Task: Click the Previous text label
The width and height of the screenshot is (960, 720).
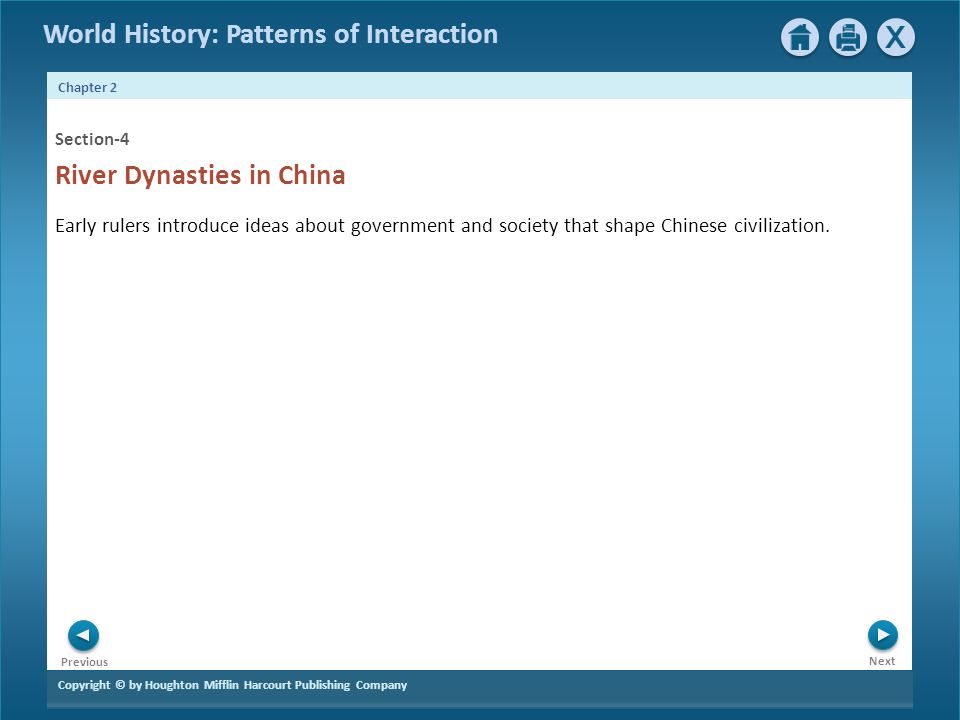Action: [84, 662]
